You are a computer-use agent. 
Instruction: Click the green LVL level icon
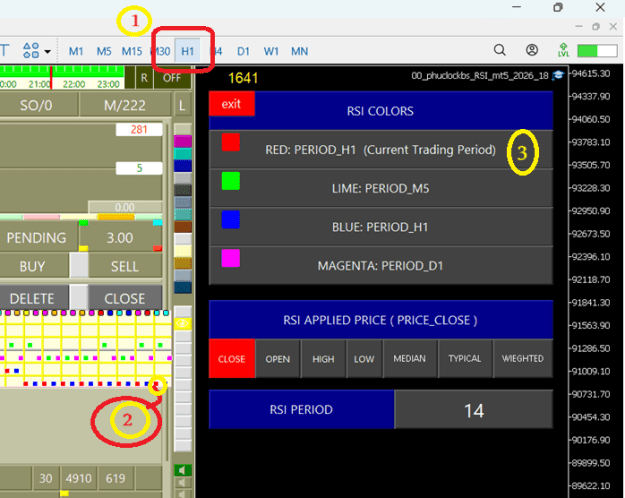(x=563, y=50)
